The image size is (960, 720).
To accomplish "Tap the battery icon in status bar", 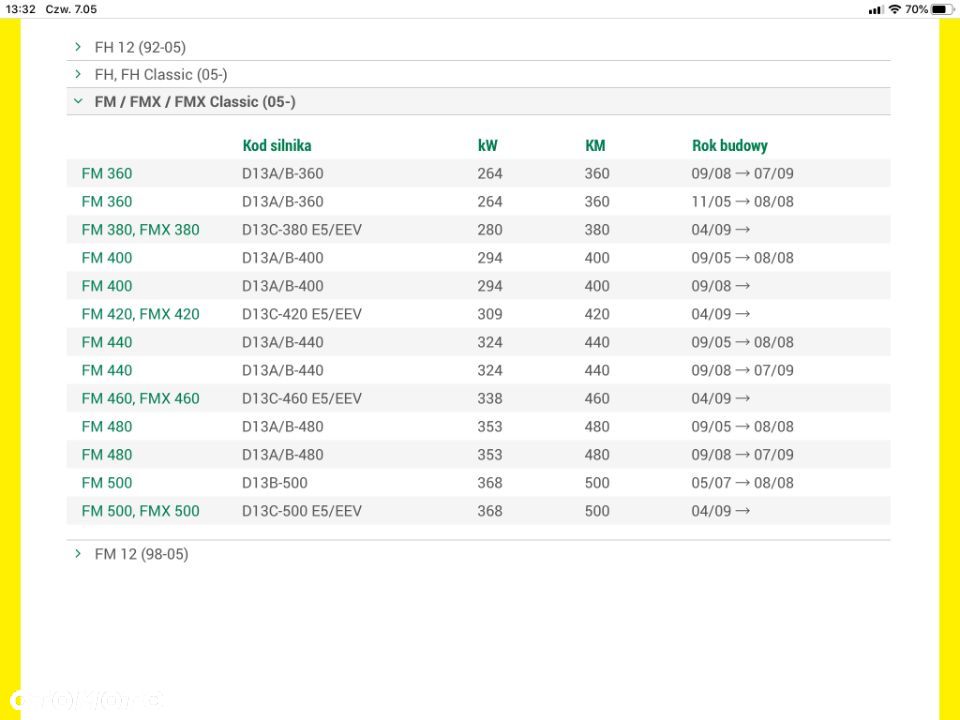I will (941, 9).
